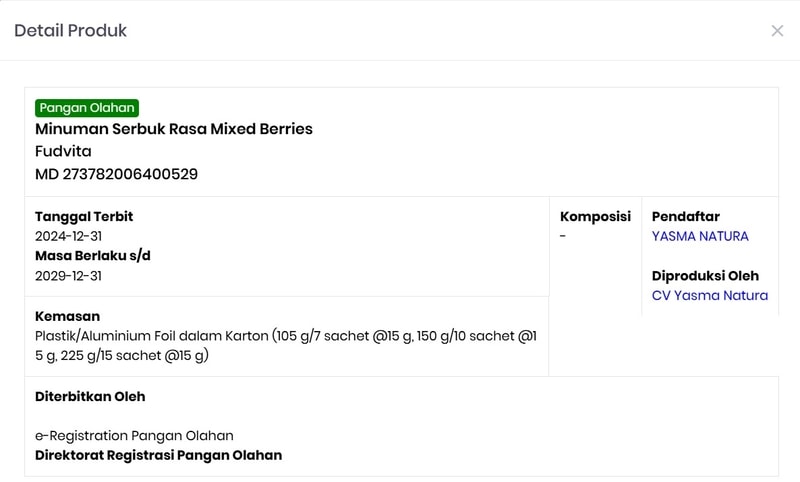Click the Diterbitkan Oleh heading
The width and height of the screenshot is (800, 482).
[x=90, y=396]
